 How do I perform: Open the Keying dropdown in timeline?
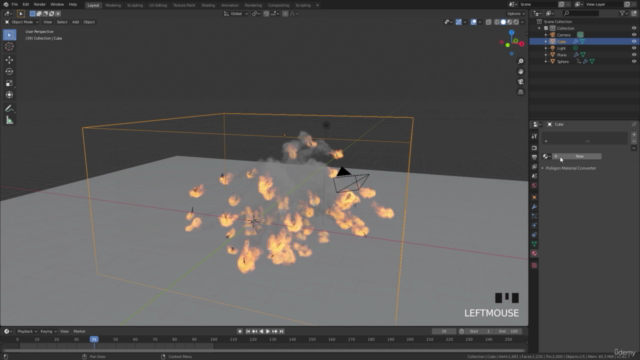(x=48, y=331)
